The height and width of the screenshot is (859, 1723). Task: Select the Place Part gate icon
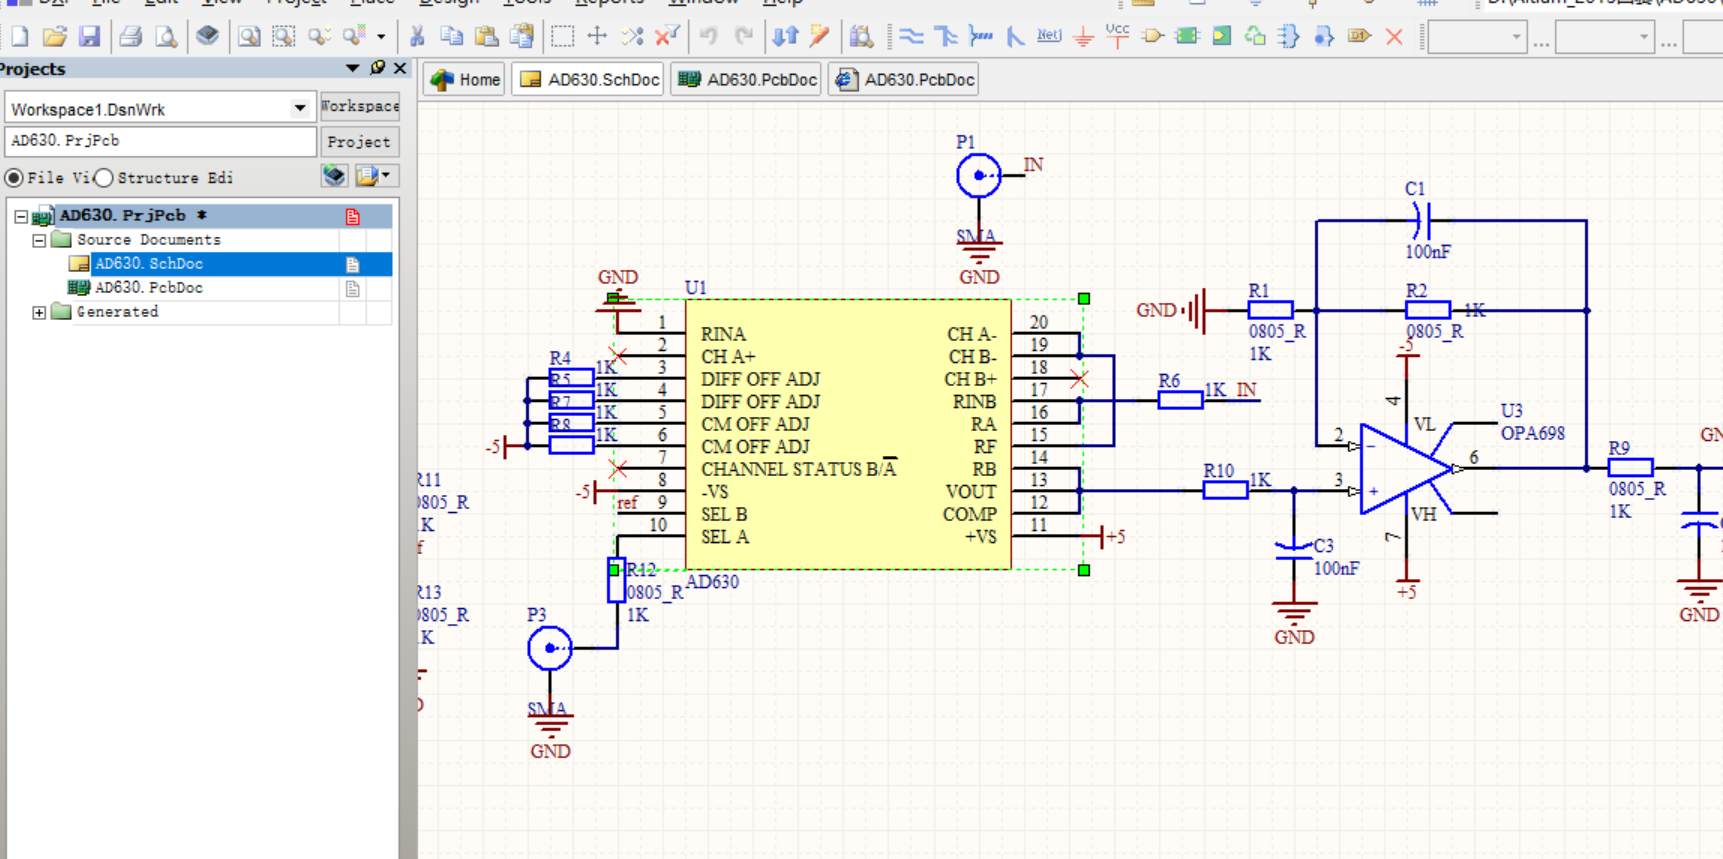tap(1152, 37)
